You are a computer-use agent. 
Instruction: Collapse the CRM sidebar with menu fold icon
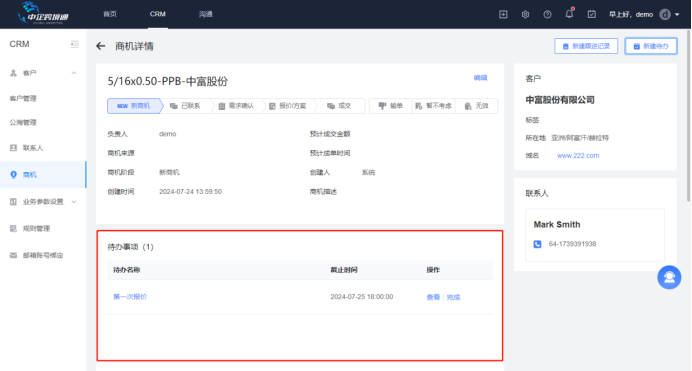tap(75, 44)
